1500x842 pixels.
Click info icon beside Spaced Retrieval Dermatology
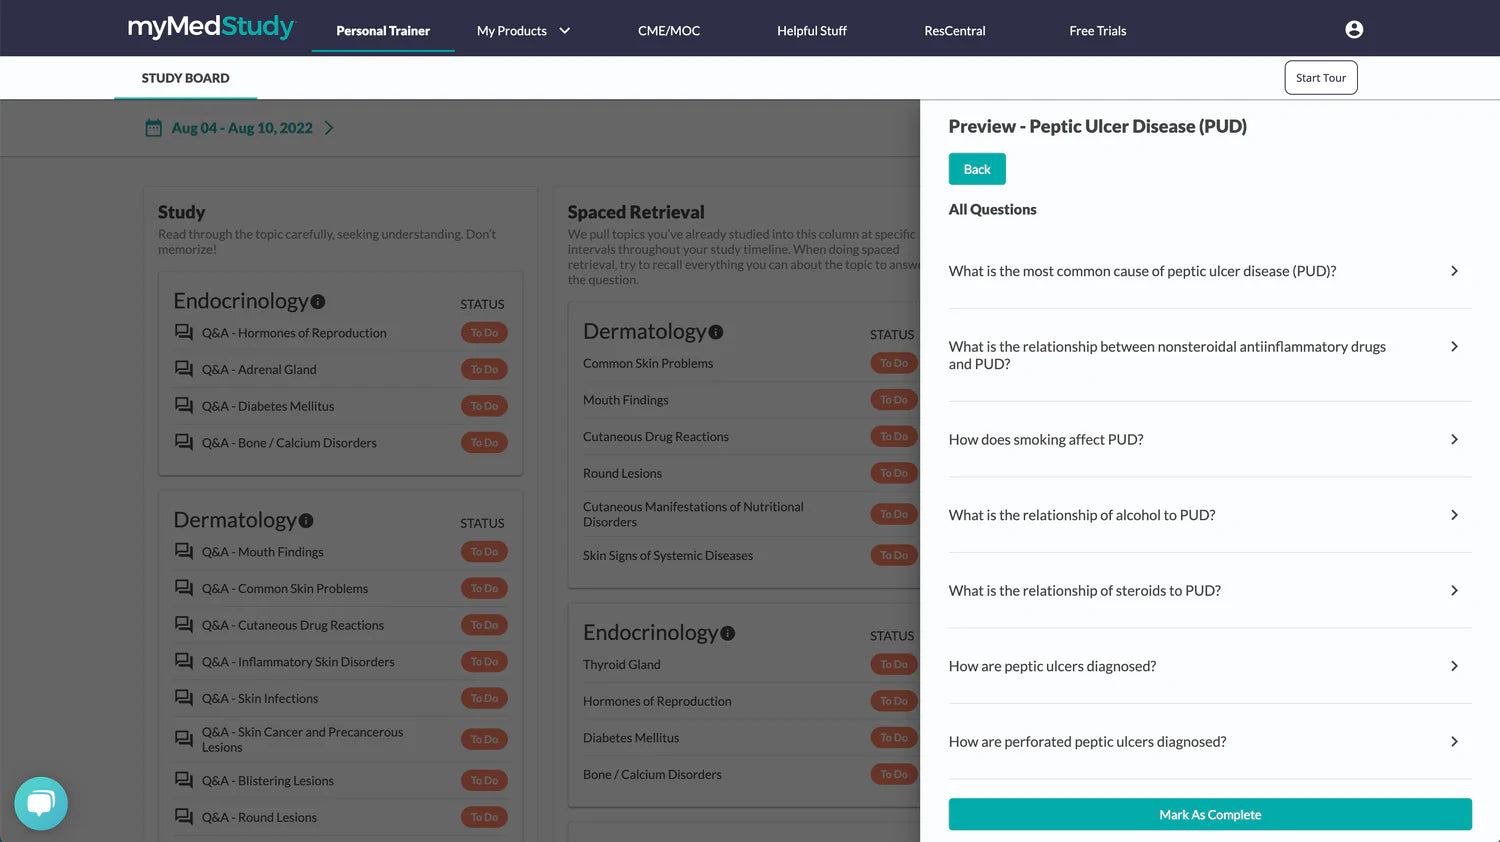[716, 332]
